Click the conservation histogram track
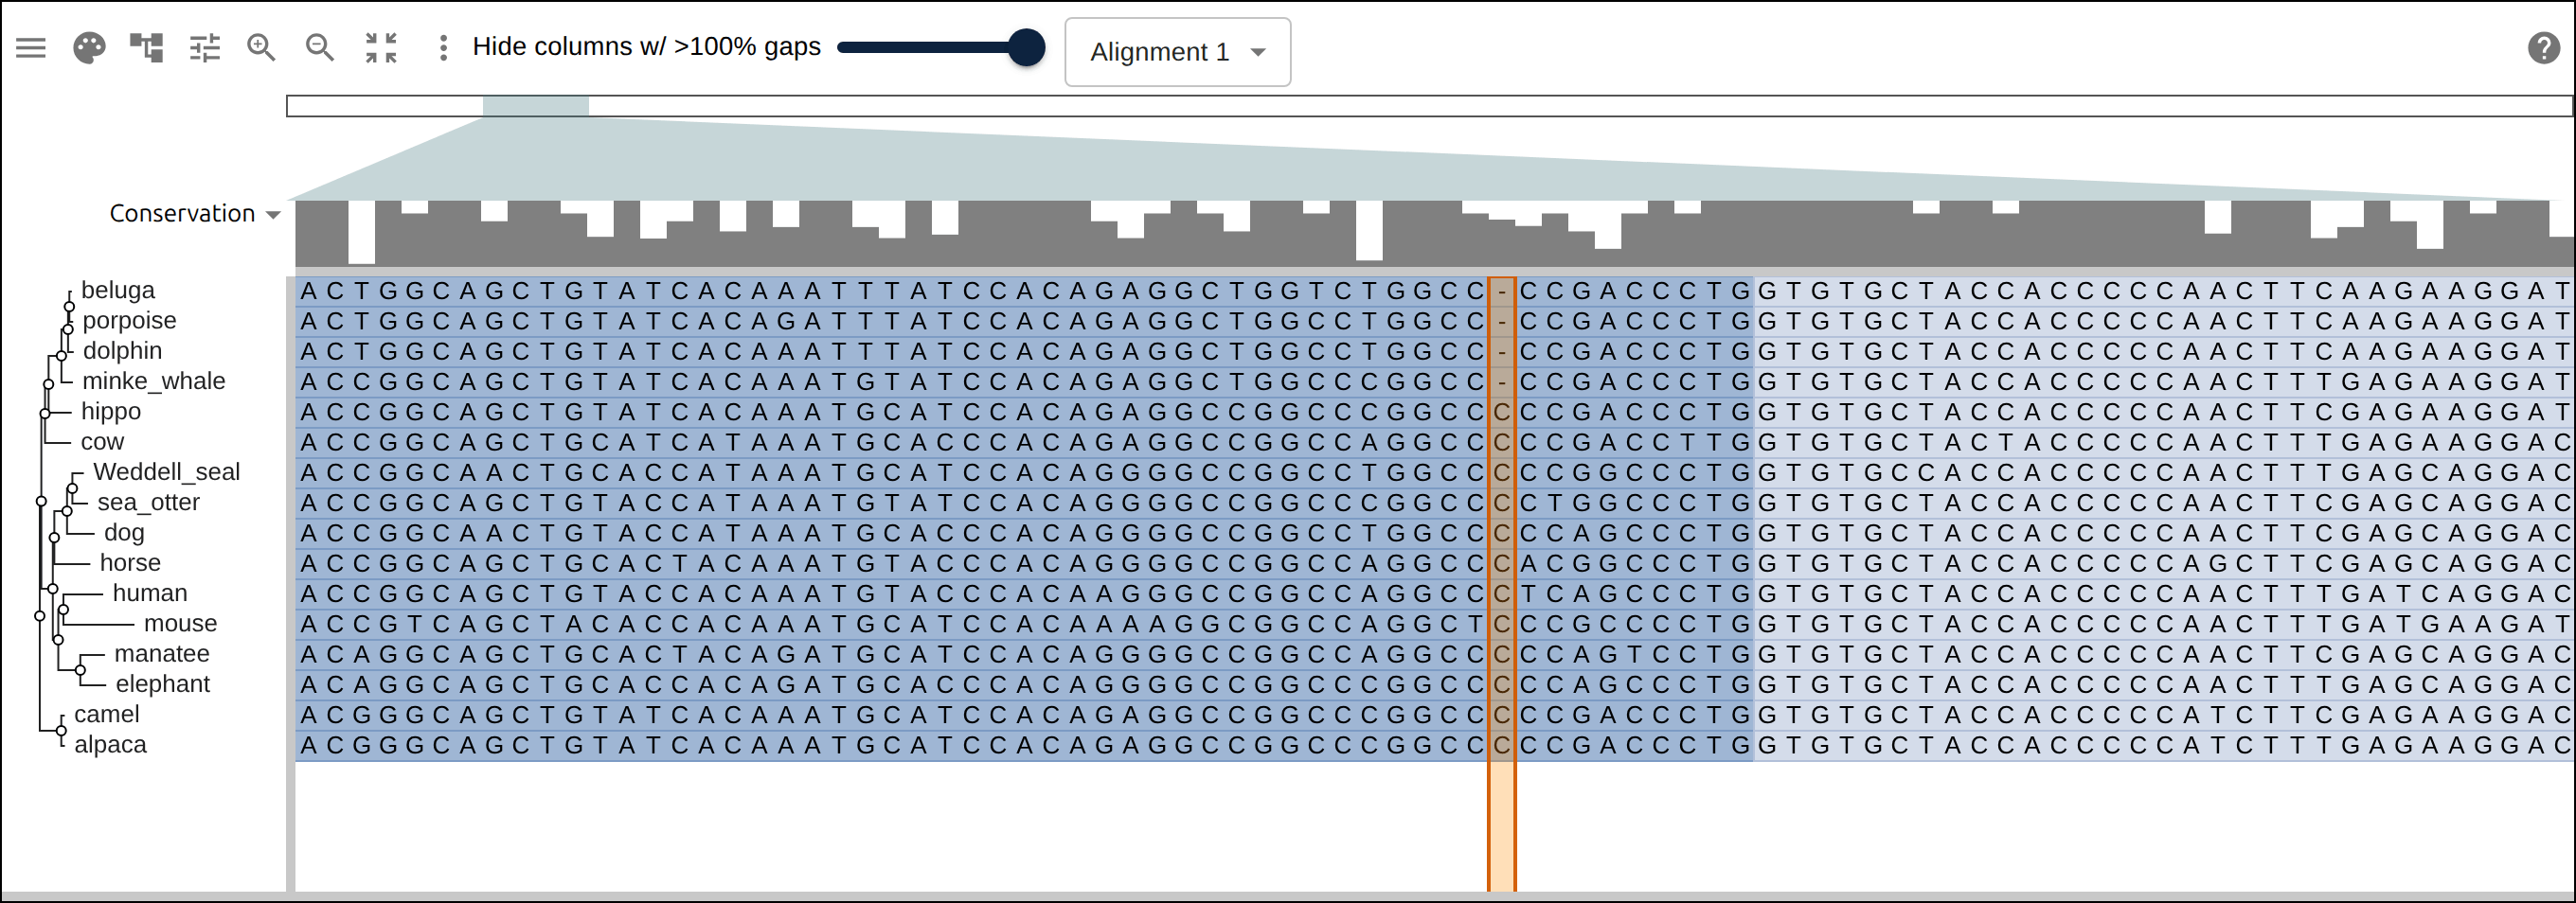 (x=1433, y=233)
